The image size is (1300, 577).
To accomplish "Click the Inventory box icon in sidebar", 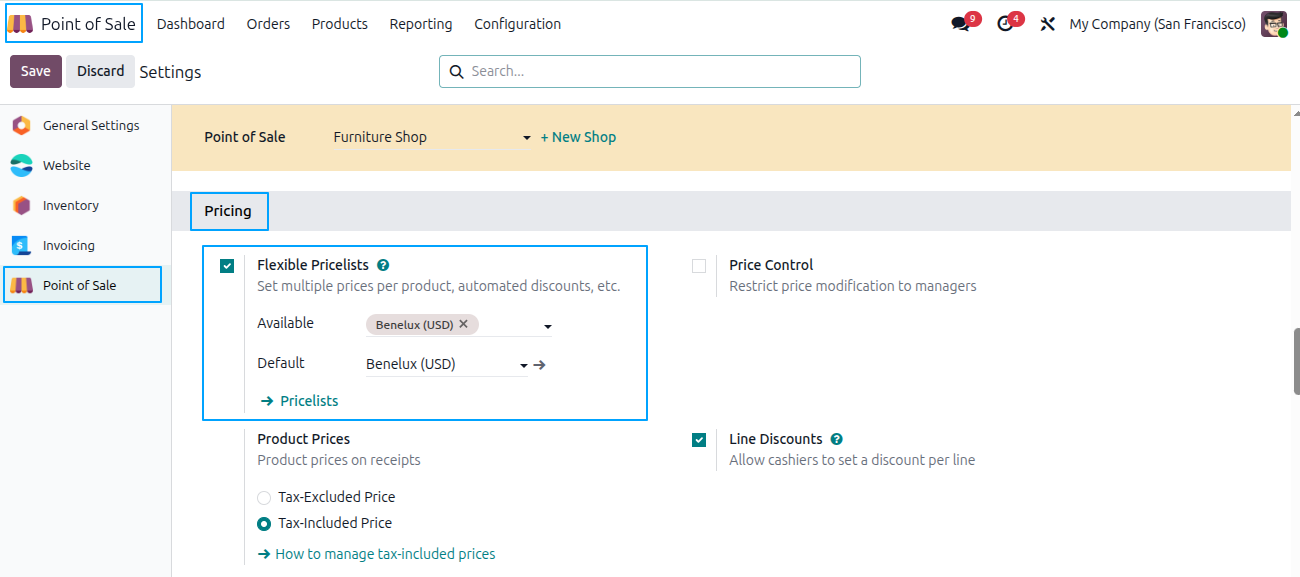I will [x=21, y=206].
